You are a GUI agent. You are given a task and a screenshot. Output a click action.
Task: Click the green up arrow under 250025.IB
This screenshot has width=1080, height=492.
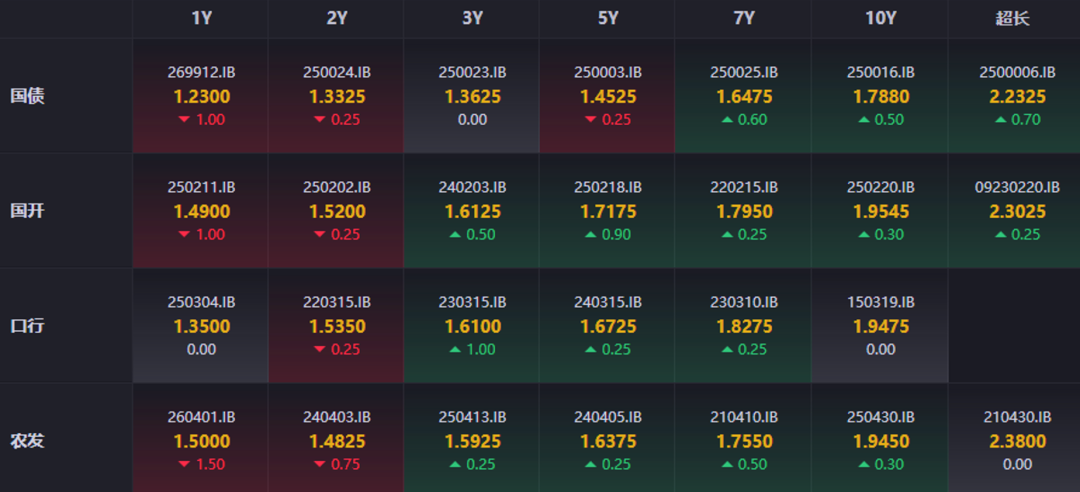point(727,120)
